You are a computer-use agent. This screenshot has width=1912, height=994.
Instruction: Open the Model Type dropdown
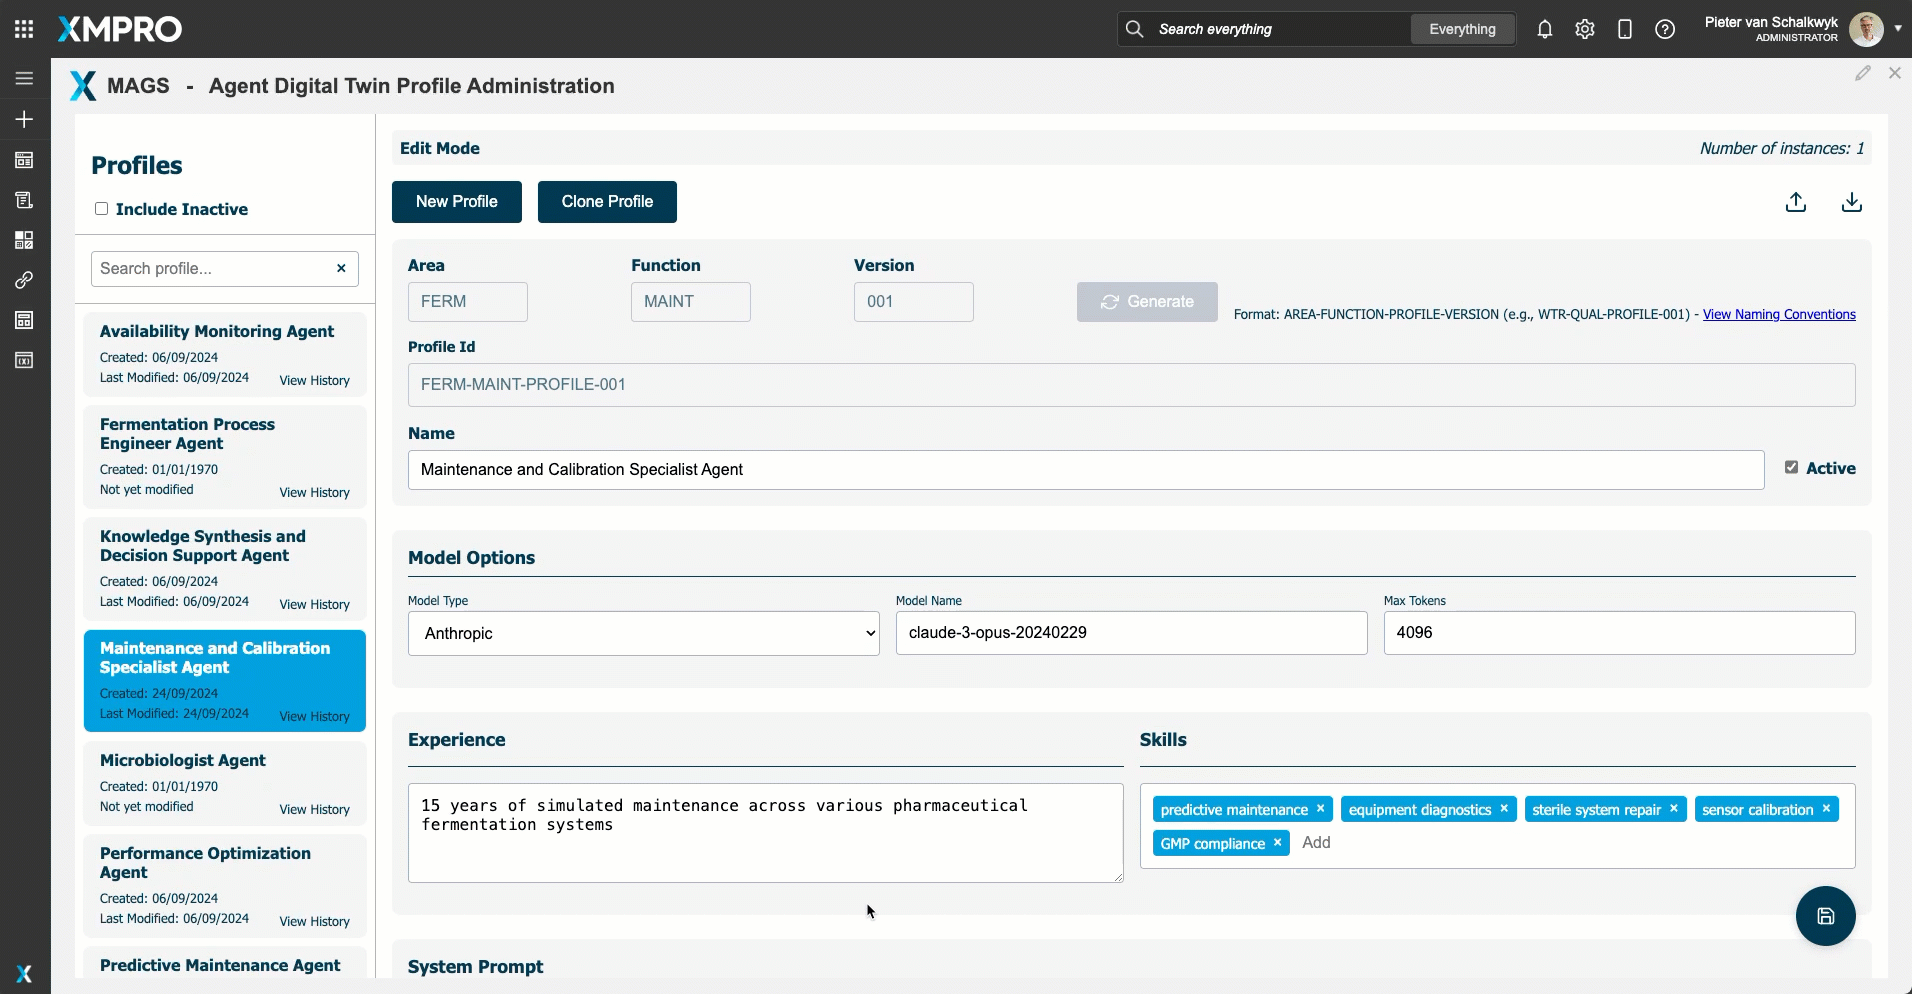643,633
